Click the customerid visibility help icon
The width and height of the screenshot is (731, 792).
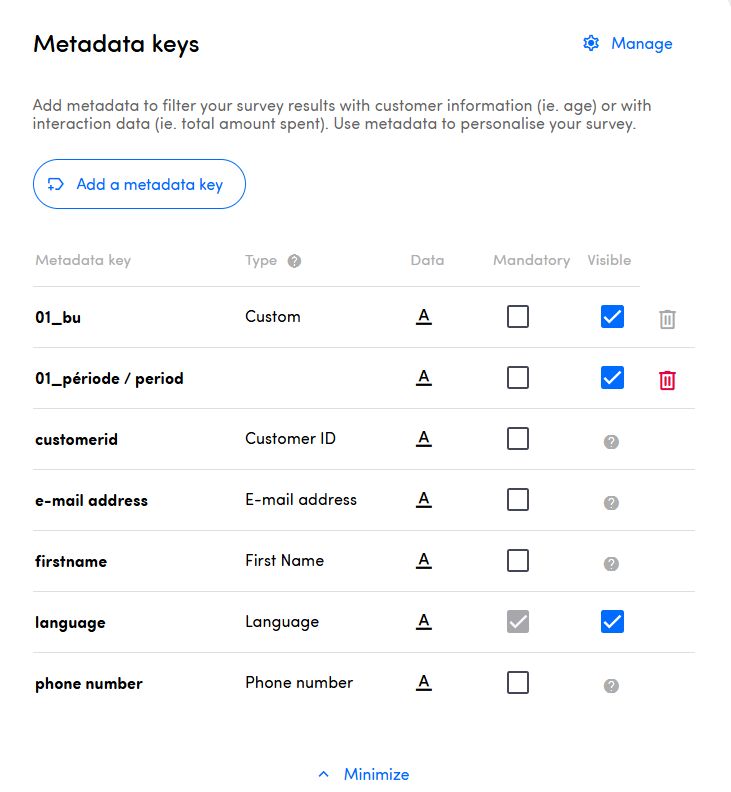click(612, 441)
